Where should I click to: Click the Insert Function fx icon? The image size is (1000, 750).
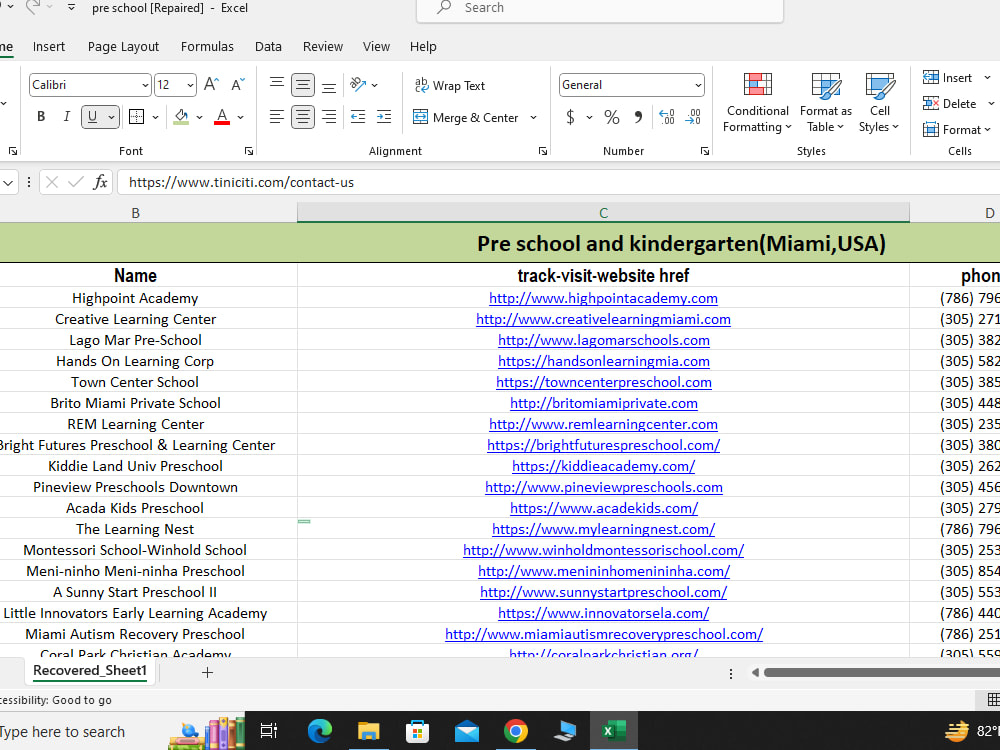click(x=100, y=182)
